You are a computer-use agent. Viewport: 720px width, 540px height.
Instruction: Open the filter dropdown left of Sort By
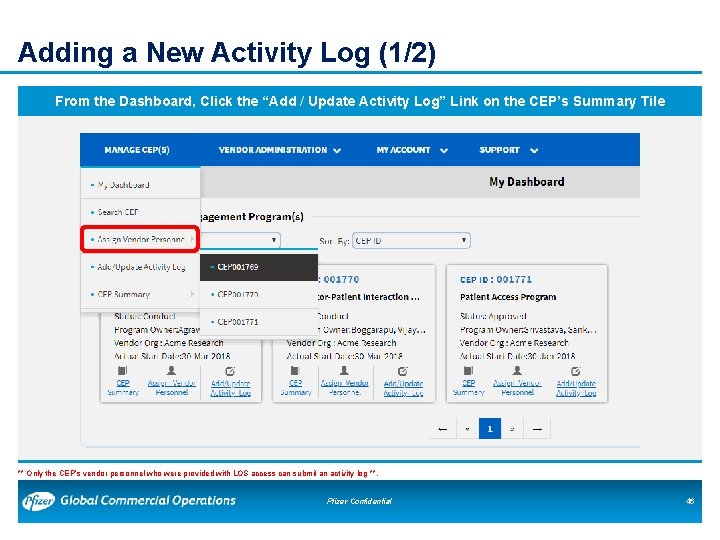point(240,240)
